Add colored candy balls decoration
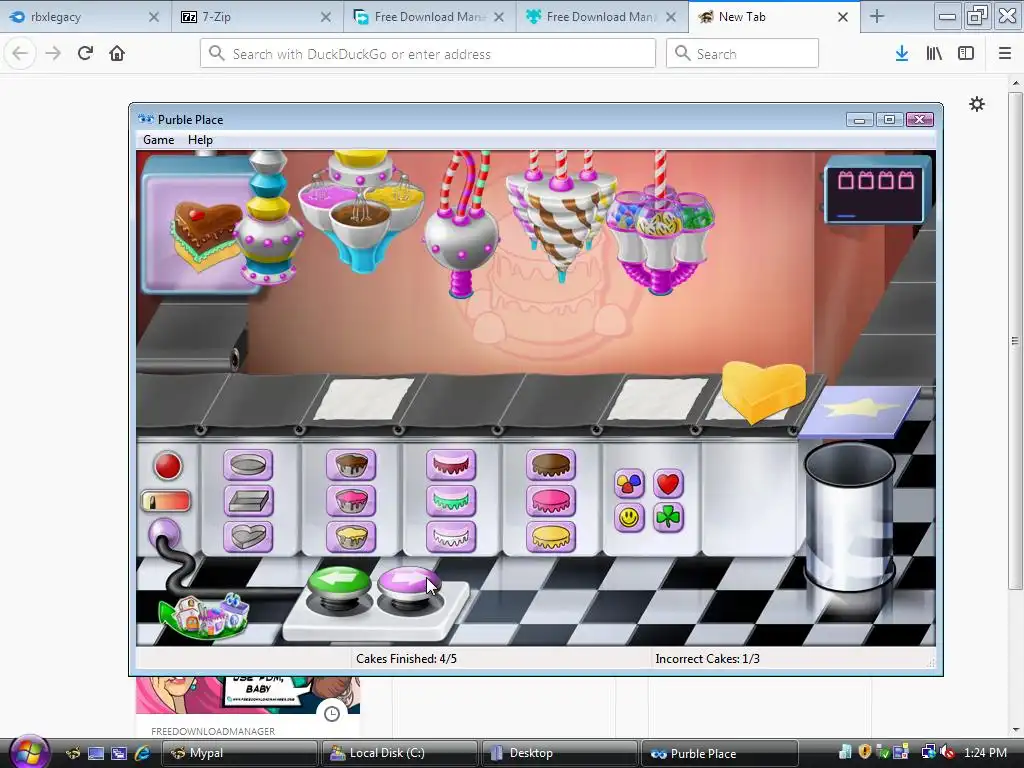Image resolution: width=1024 pixels, height=768 pixels. [630, 484]
